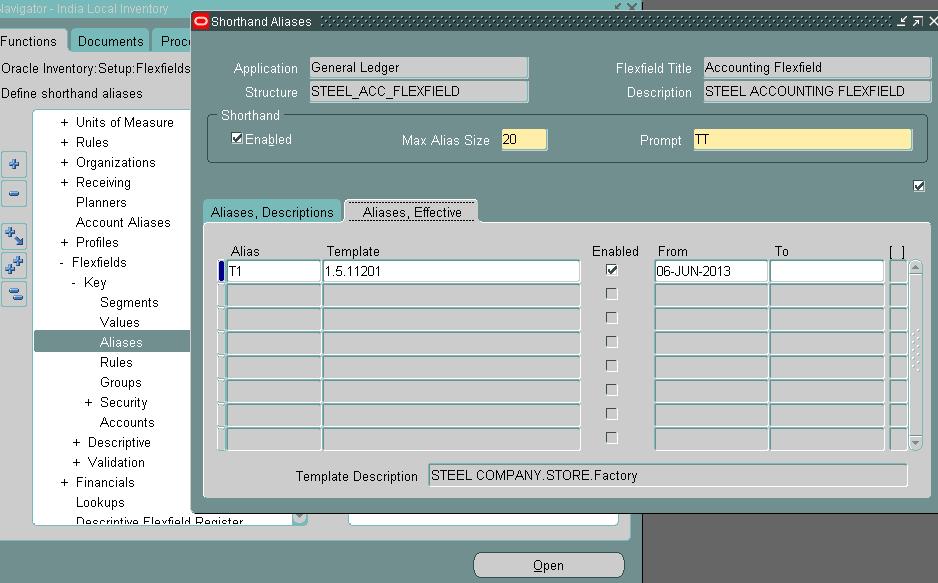The width and height of the screenshot is (938, 583).
Task: Open the Documents tab in the Navigator
Action: point(109,40)
